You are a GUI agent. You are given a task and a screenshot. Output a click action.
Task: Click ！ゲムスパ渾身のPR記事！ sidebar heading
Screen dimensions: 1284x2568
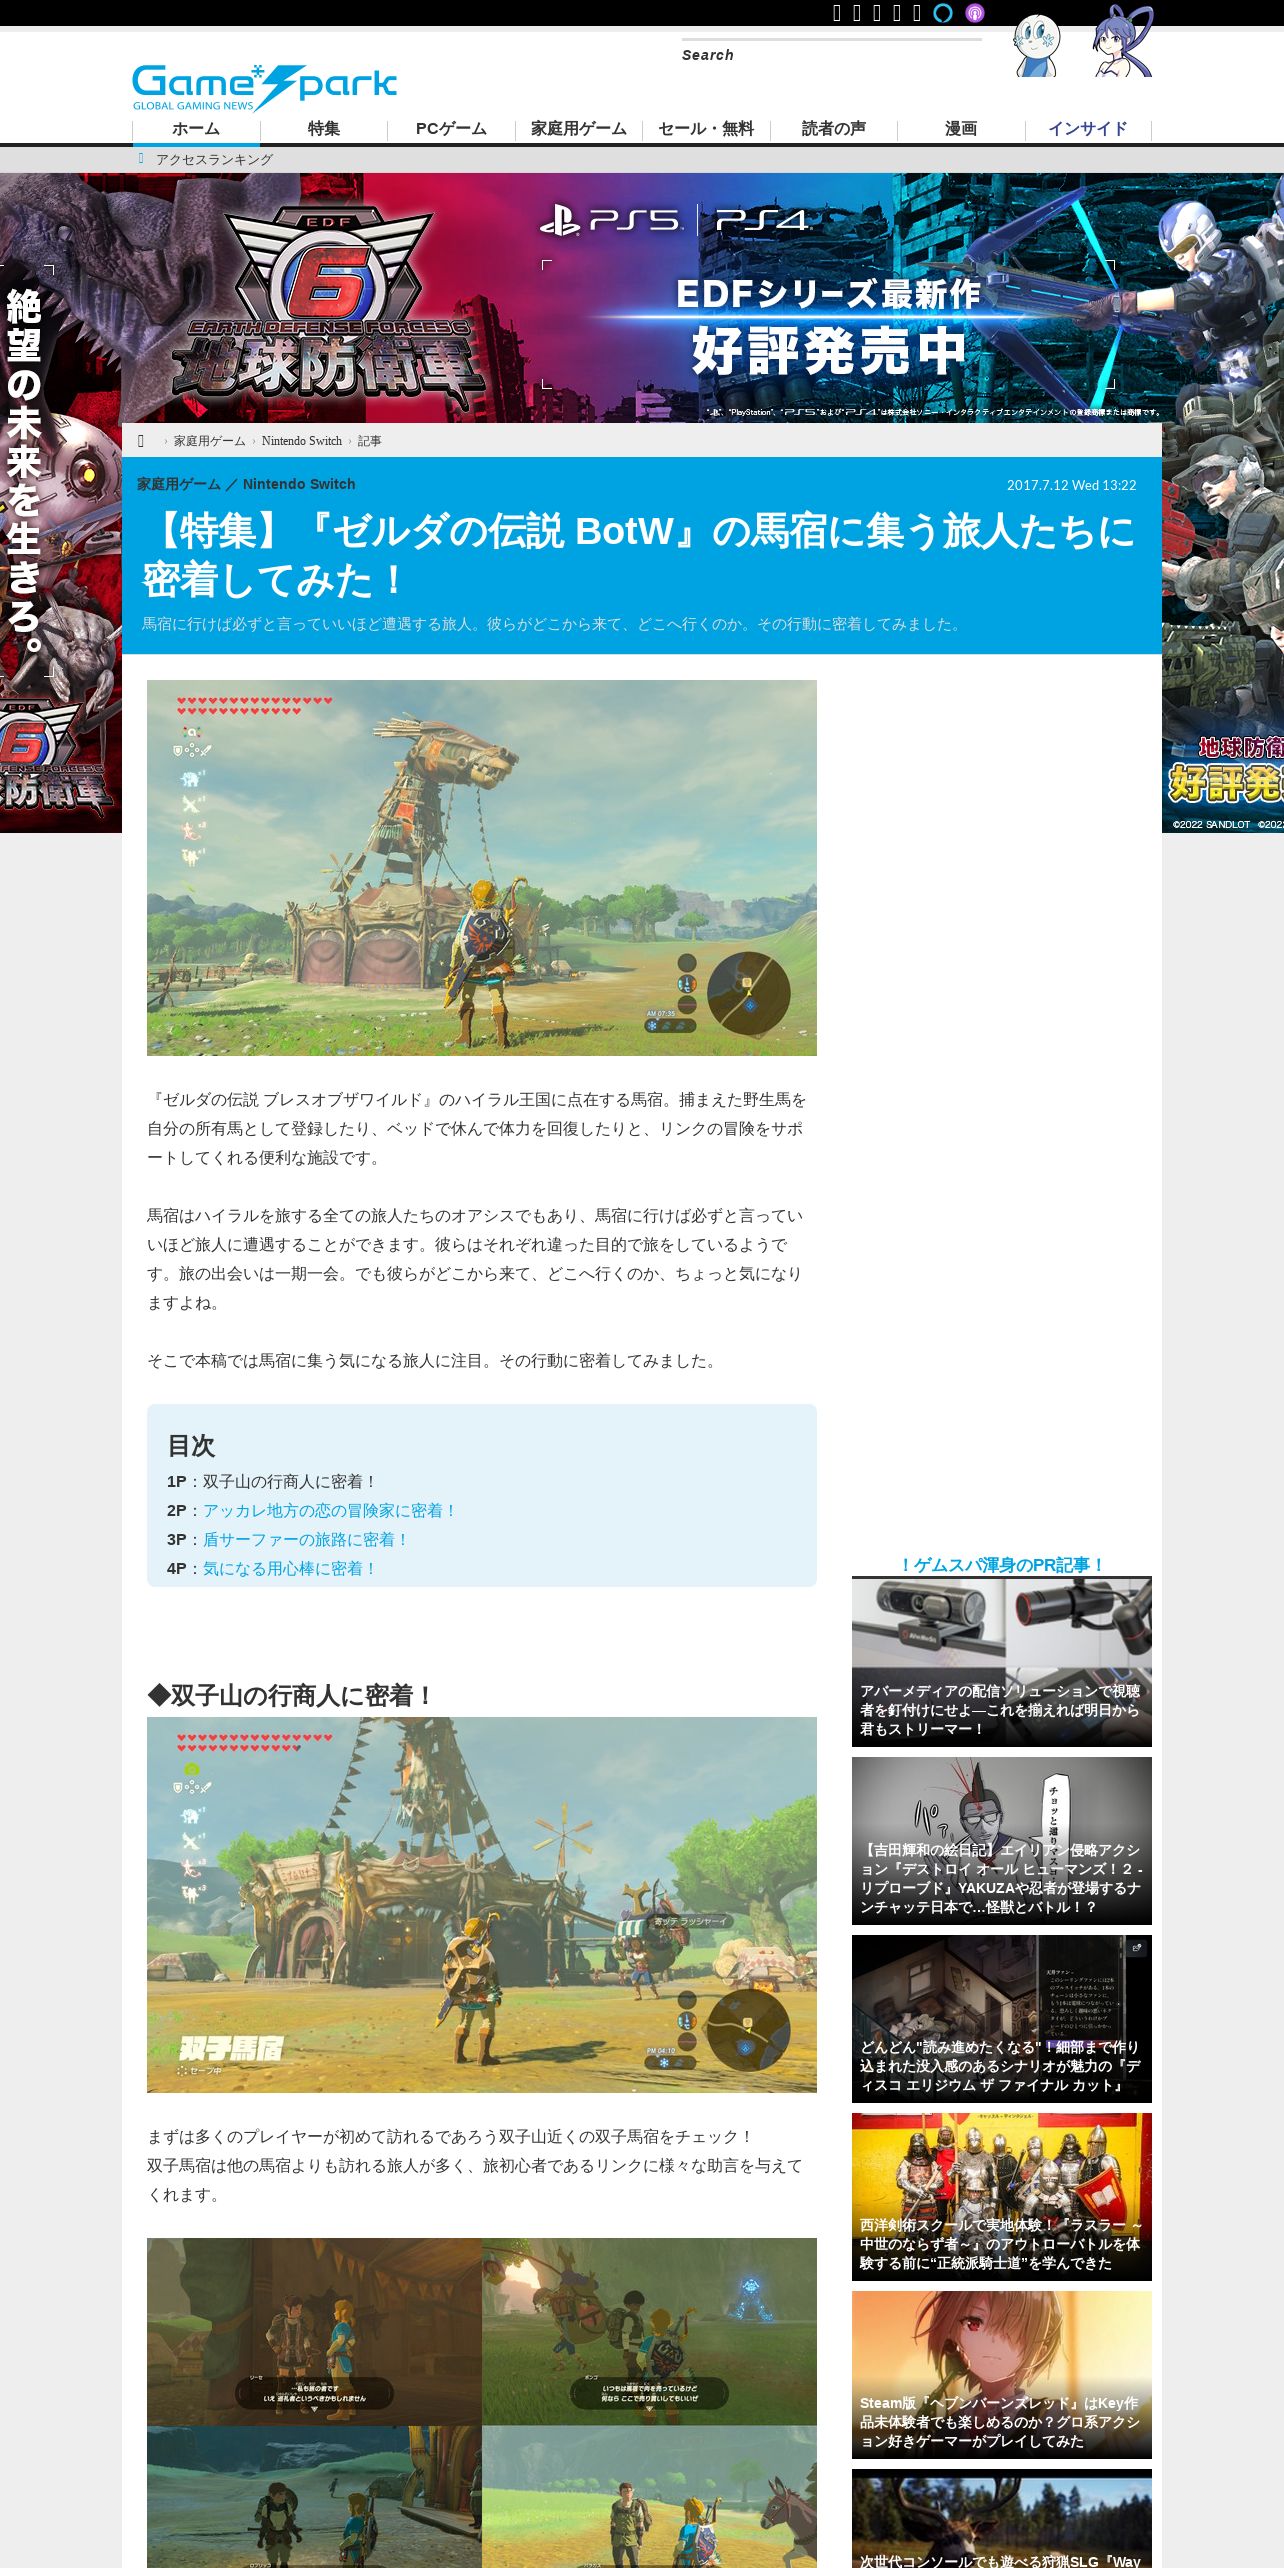click(1001, 1565)
